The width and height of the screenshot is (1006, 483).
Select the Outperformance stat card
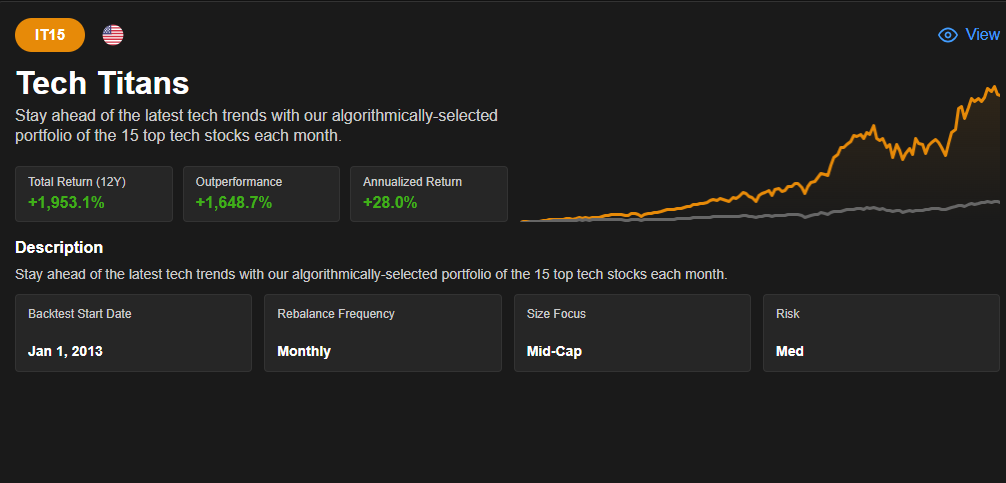click(x=261, y=194)
